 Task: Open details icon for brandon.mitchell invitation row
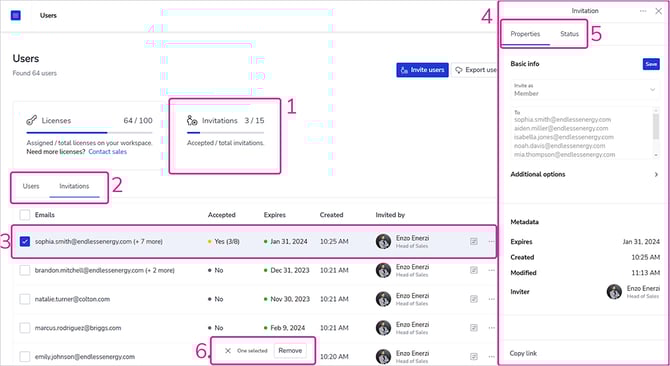coord(473,270)
